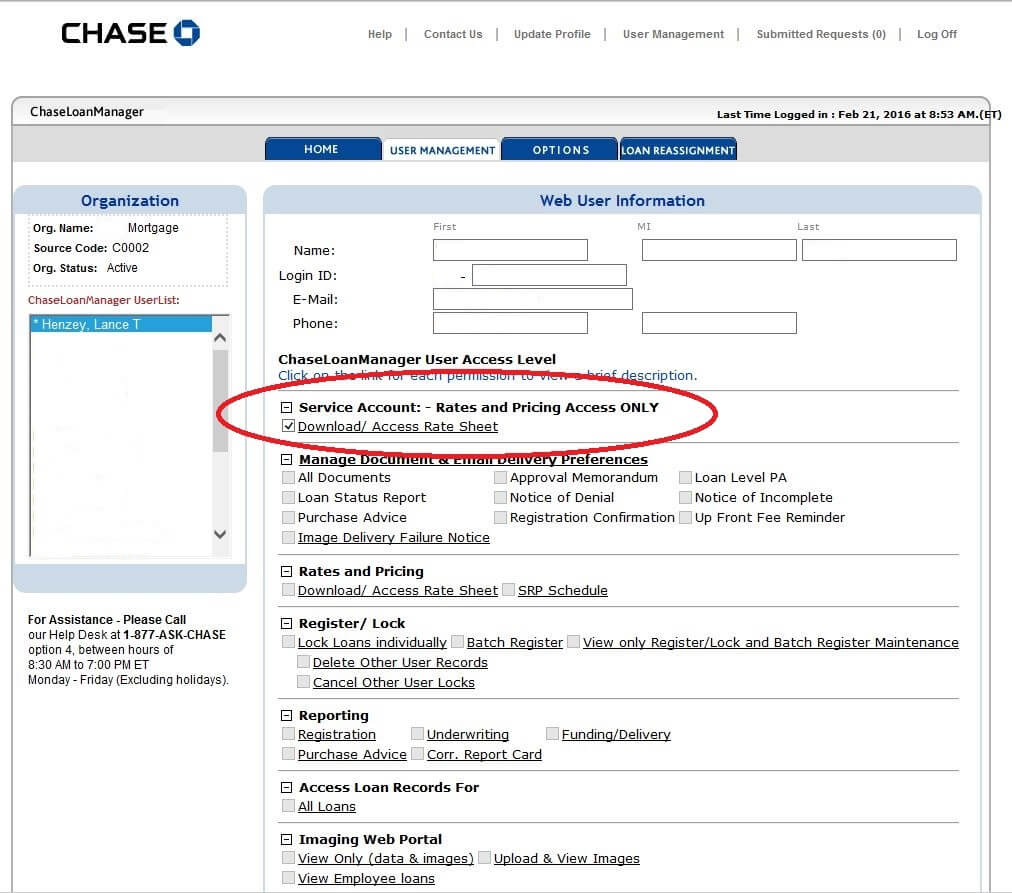Check the All Documents checkbox
The image size is (1012, 893).
289,477
